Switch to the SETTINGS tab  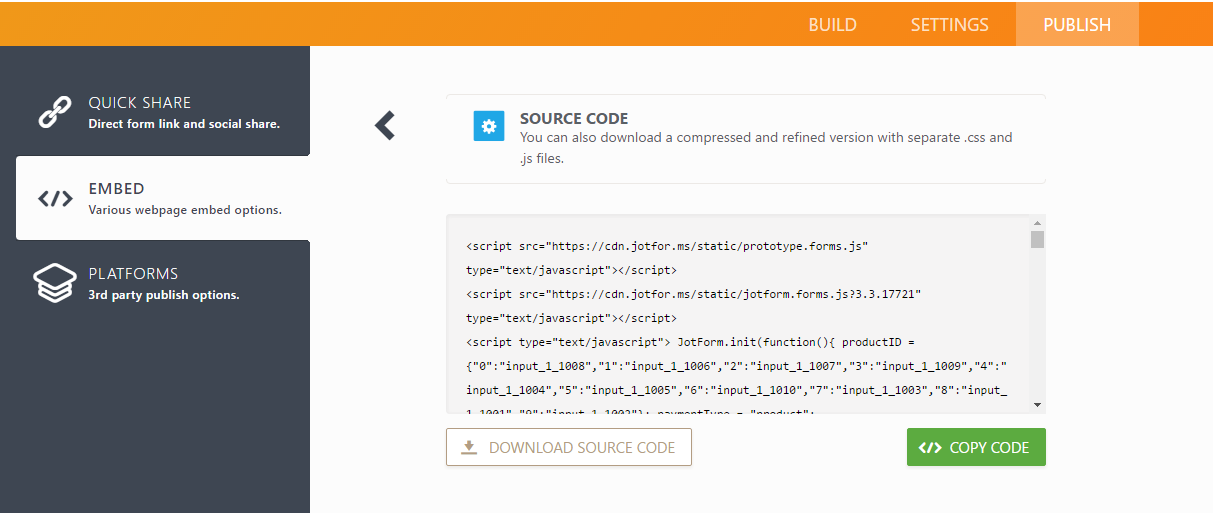coord(949,24)
